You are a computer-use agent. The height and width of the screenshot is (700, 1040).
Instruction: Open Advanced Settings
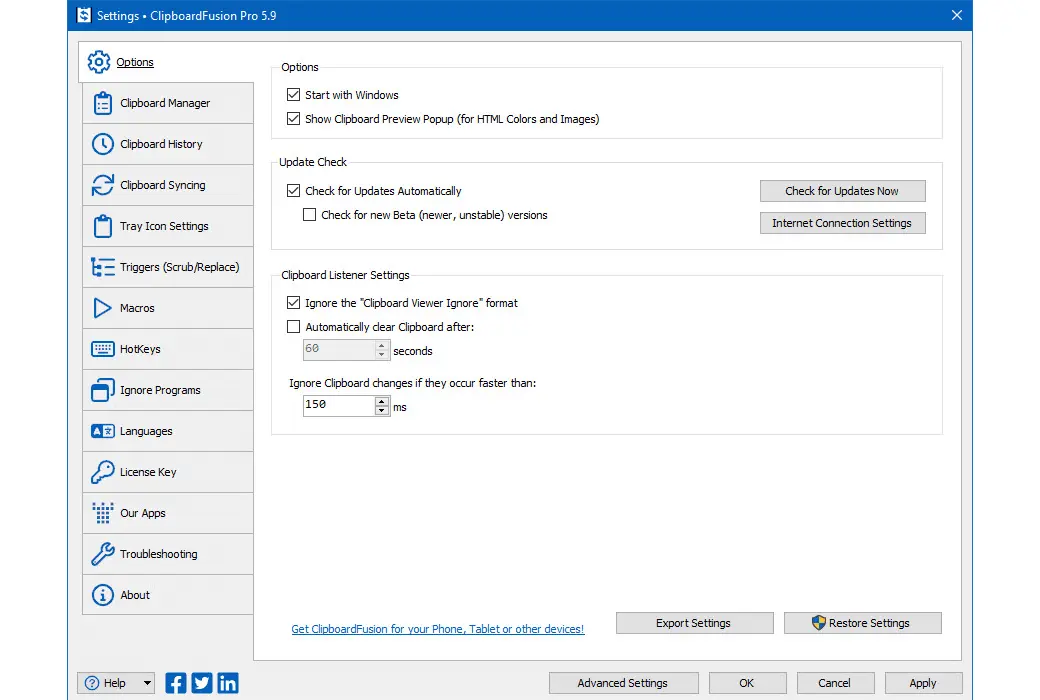(623, 683)
